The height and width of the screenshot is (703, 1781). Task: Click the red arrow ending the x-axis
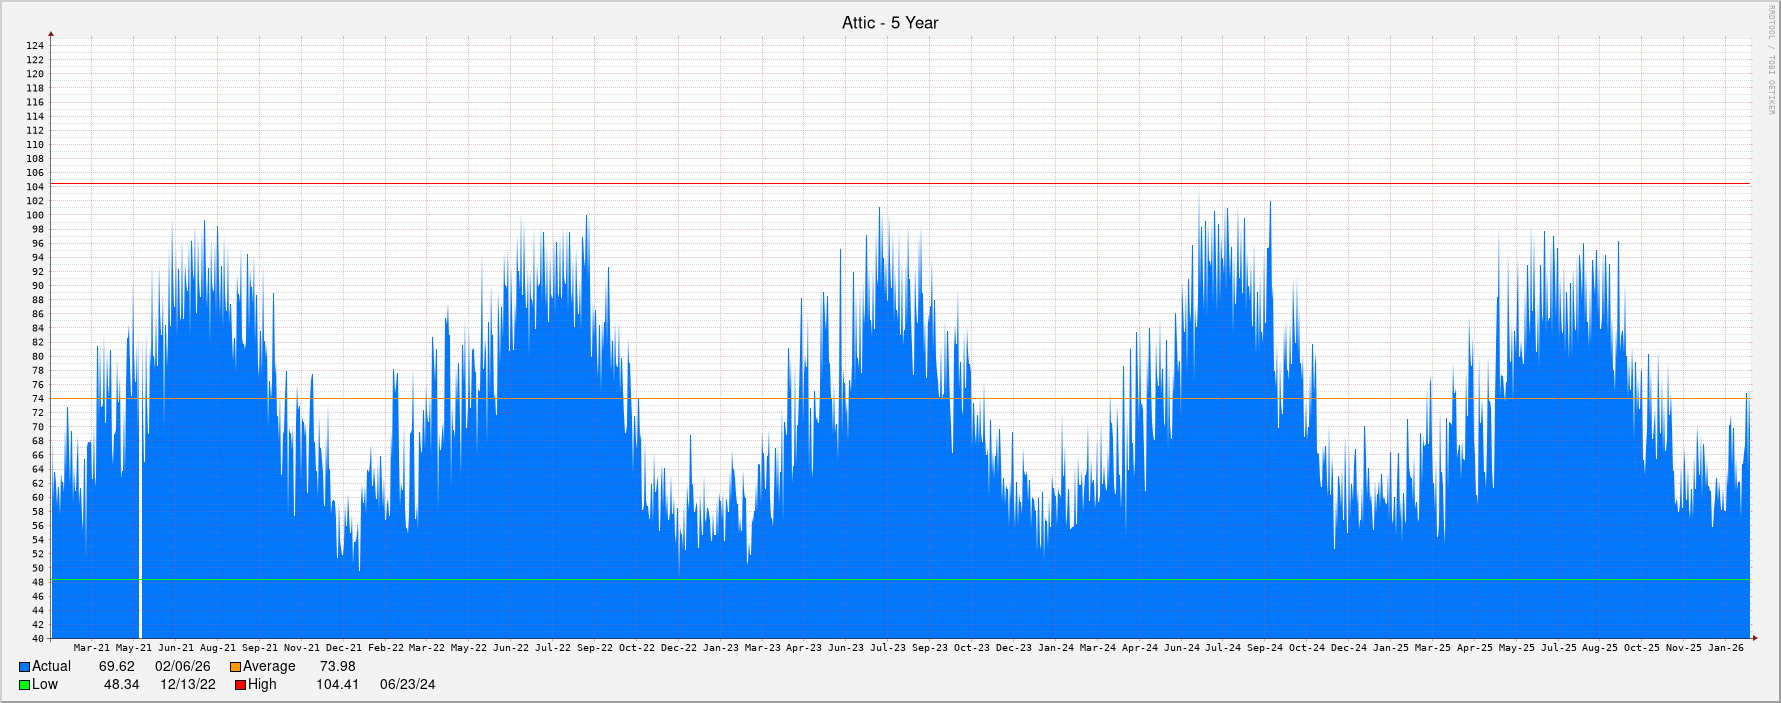(1754, 637)
